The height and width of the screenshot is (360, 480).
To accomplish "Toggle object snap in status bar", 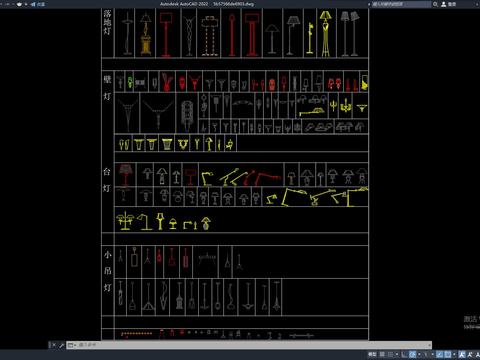I will click(448, 354).
